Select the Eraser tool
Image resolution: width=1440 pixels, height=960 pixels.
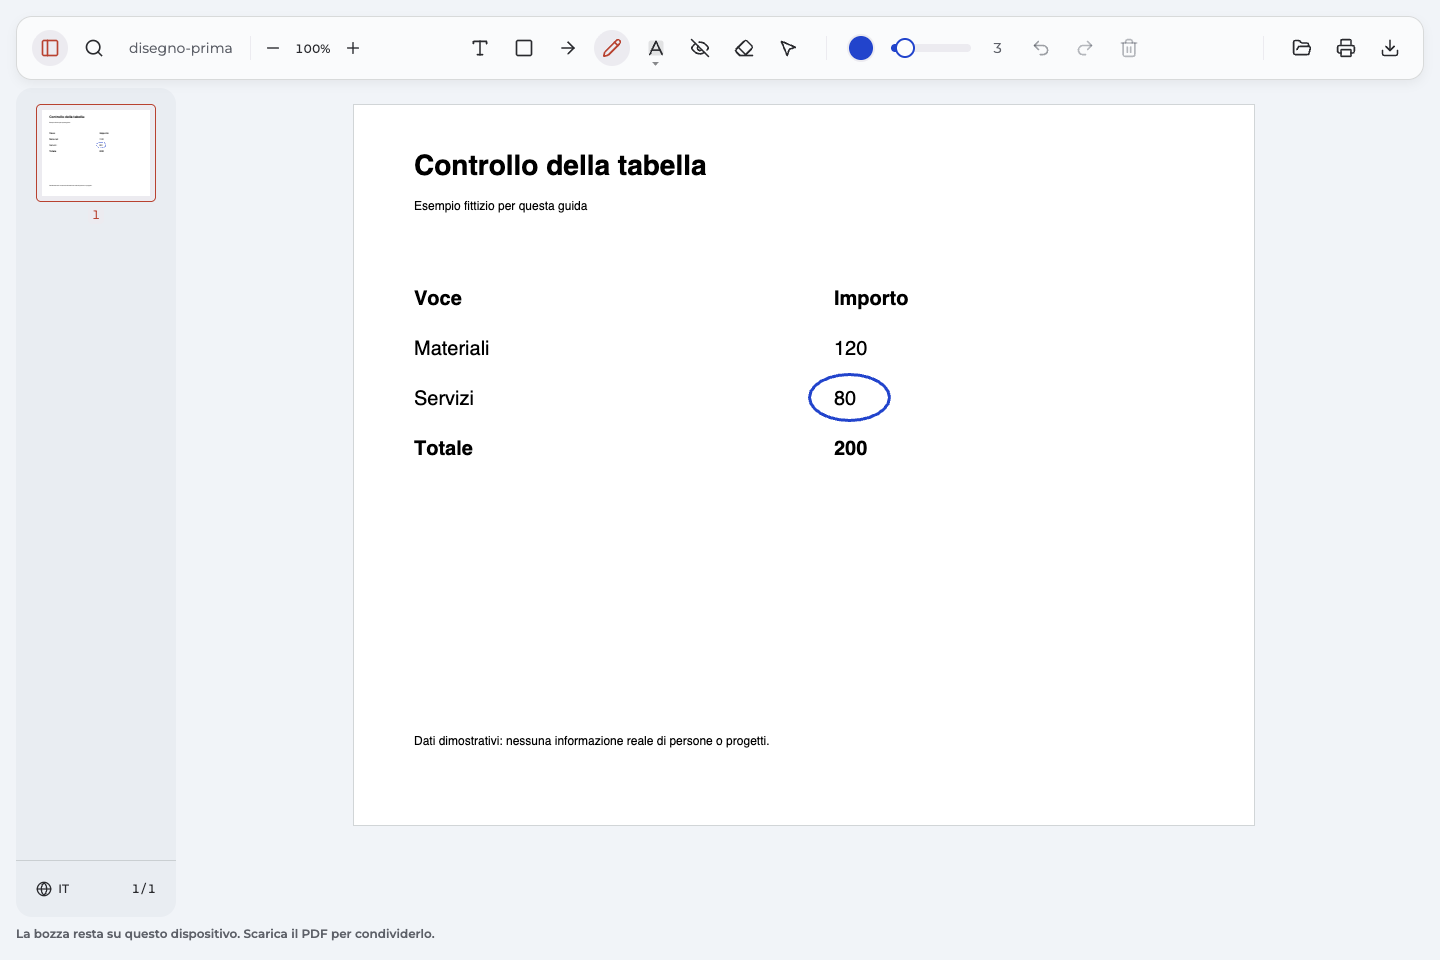point(744,48)
